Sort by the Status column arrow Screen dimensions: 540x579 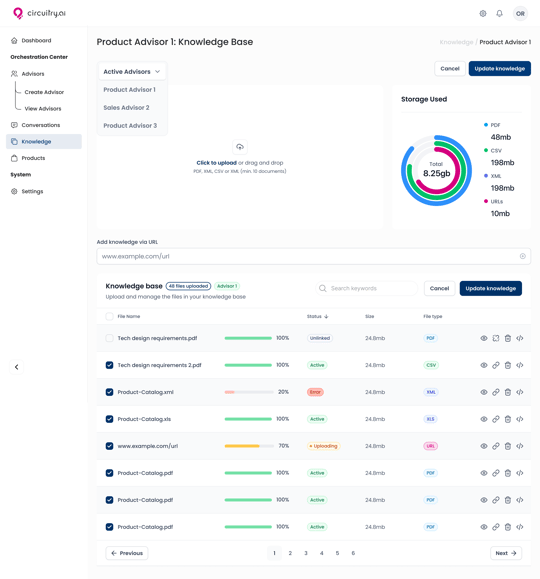click(x=326, y=316)
